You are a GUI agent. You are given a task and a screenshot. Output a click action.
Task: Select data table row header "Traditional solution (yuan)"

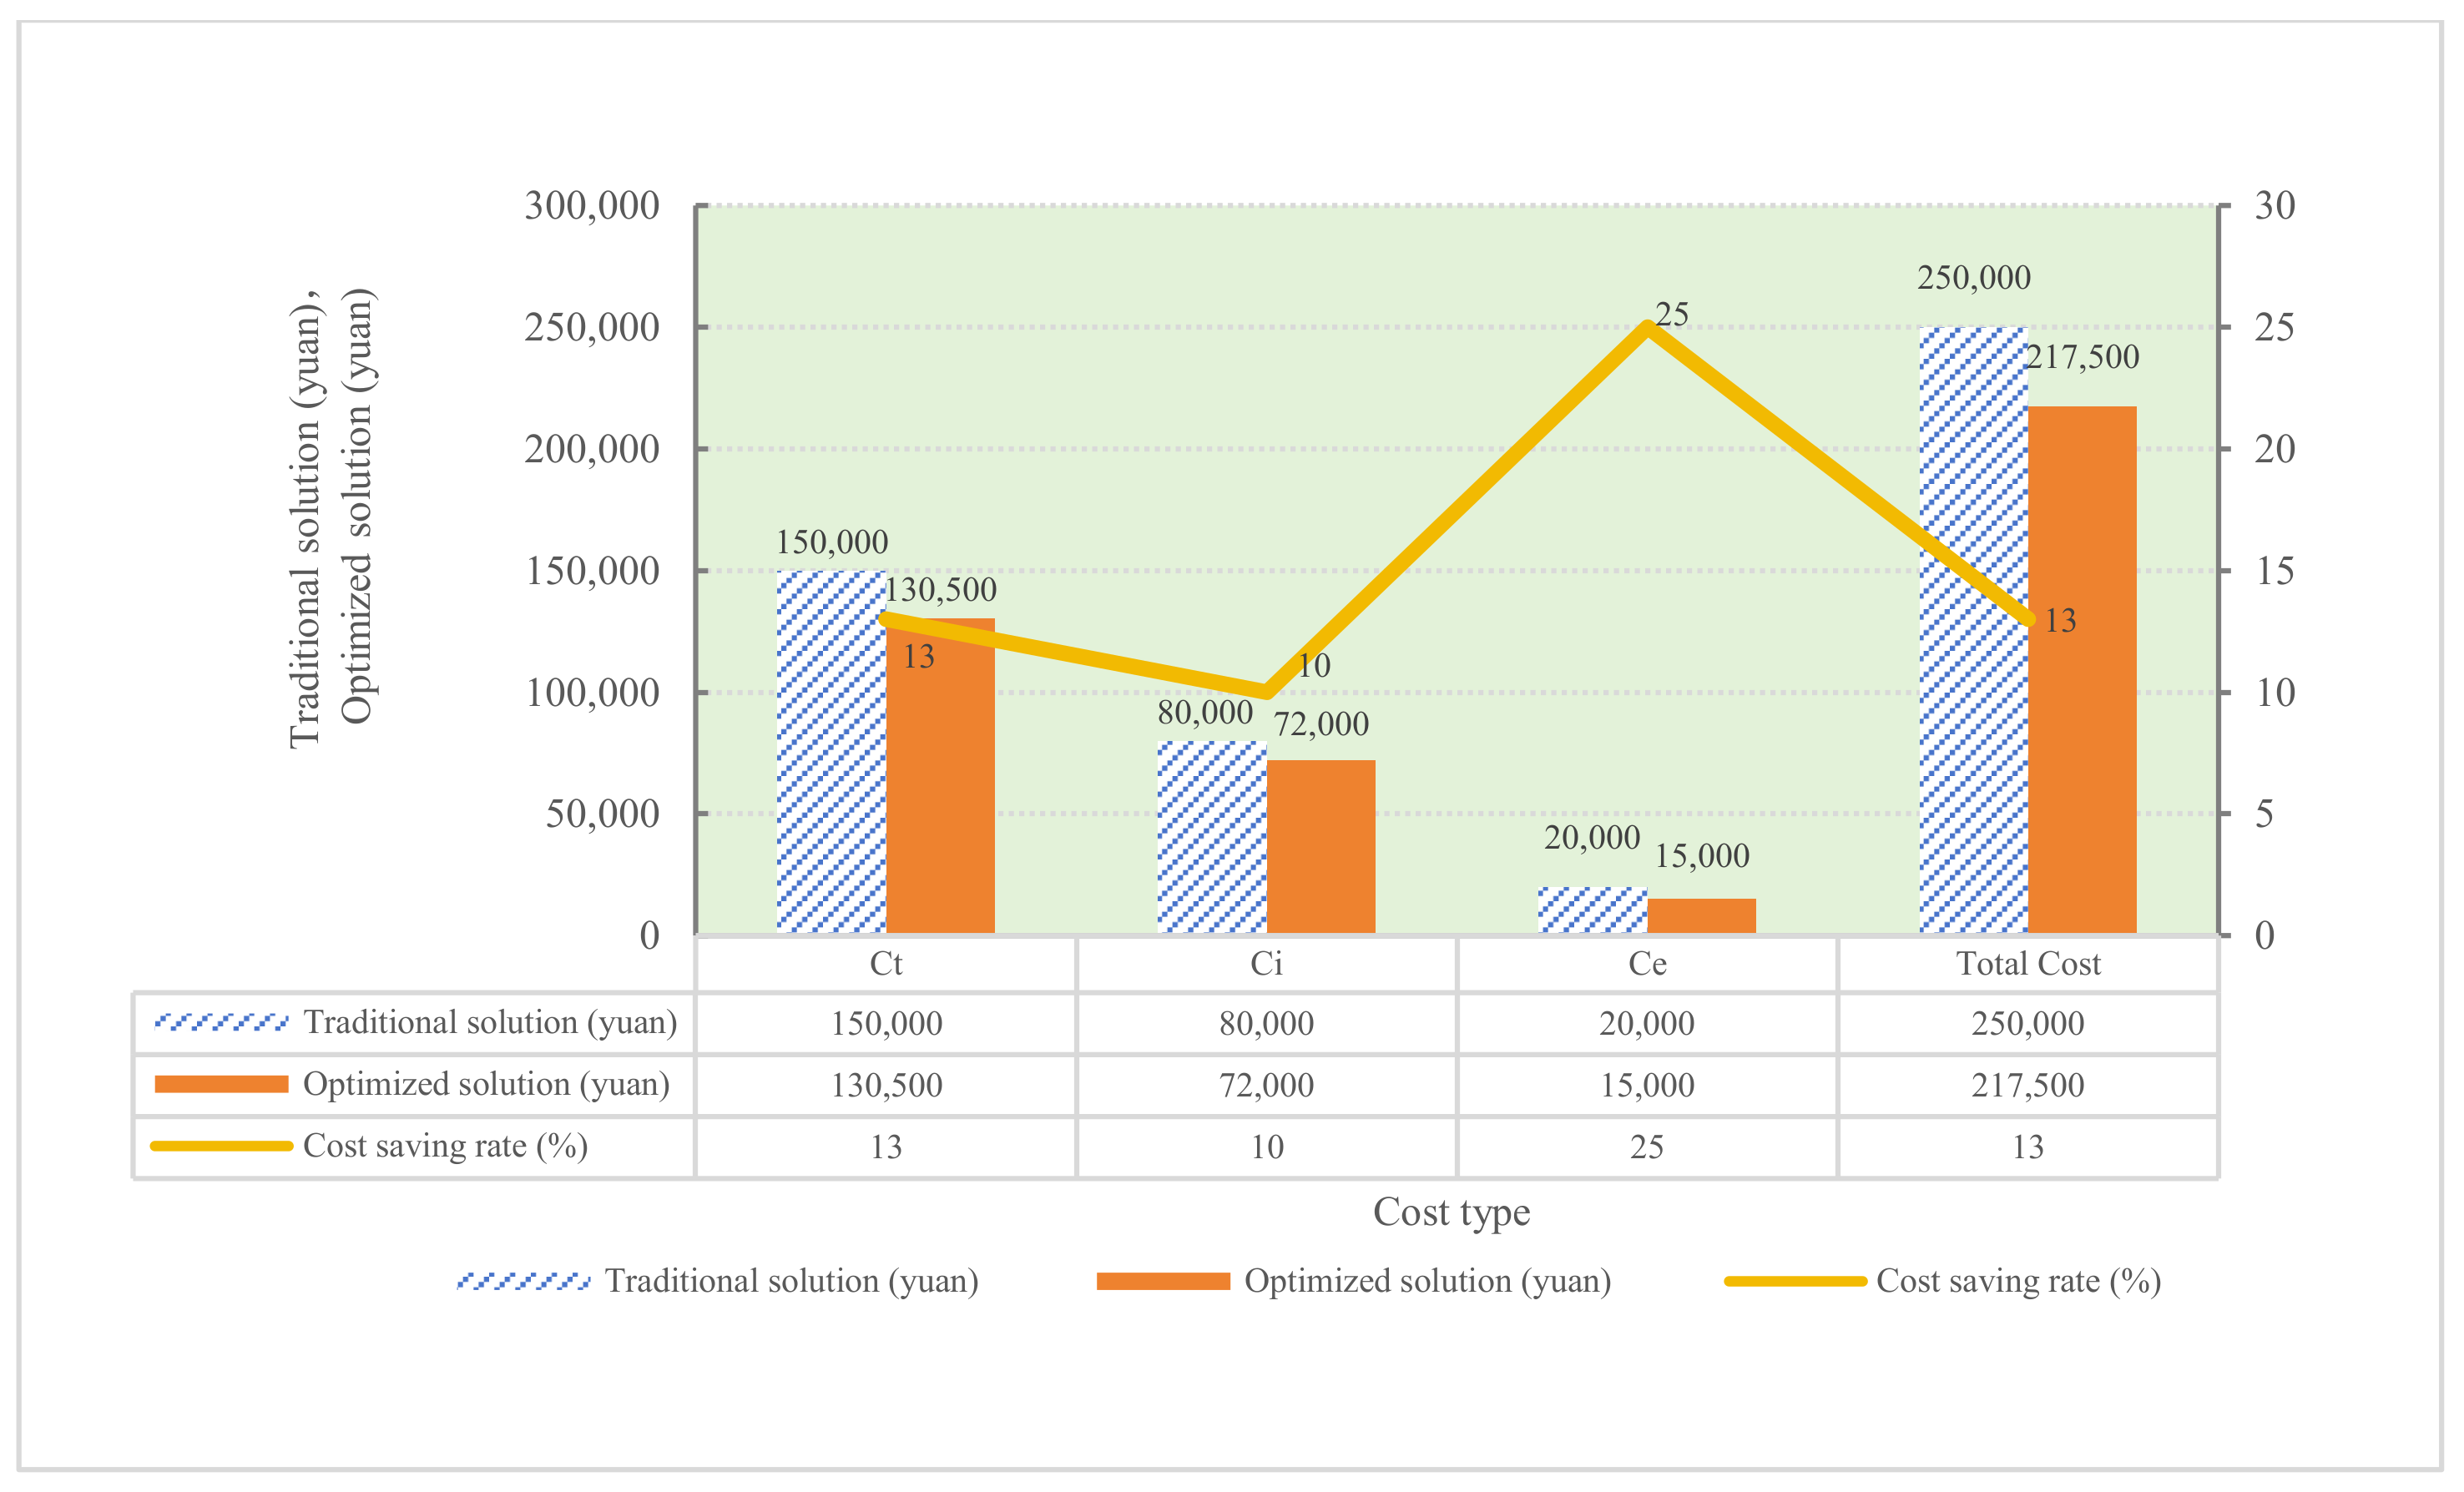tap(490, 1023)
